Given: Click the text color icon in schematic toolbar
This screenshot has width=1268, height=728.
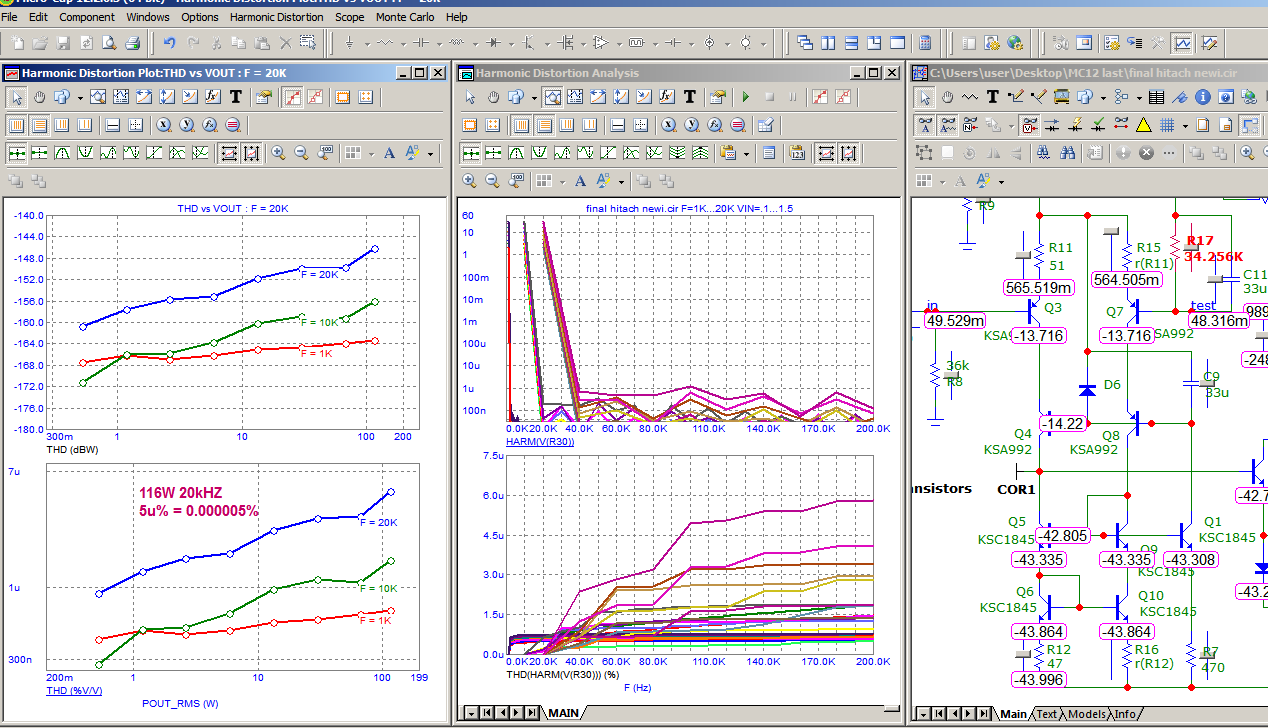Looking at the screenshot, I should pos(983,181).
